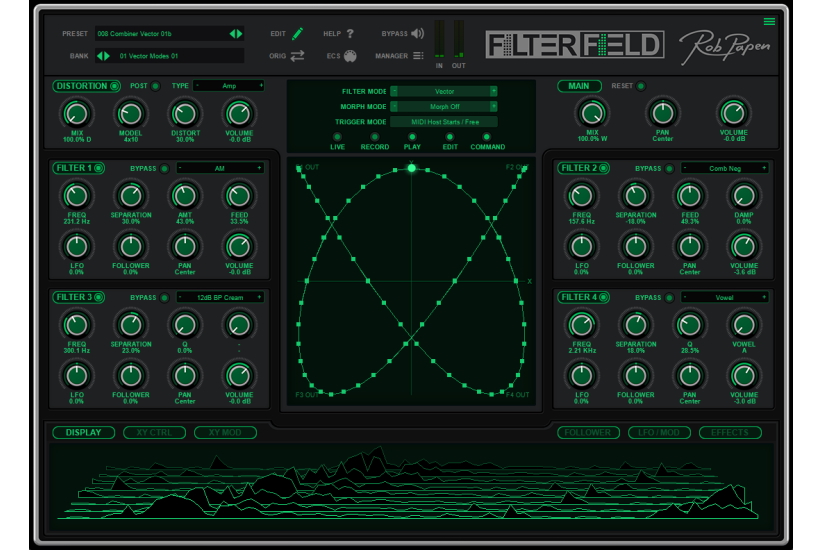The height and width of the screenshot is (550, 820).
Task: Click the Main PAN knob
Action: tap(663, 113)
